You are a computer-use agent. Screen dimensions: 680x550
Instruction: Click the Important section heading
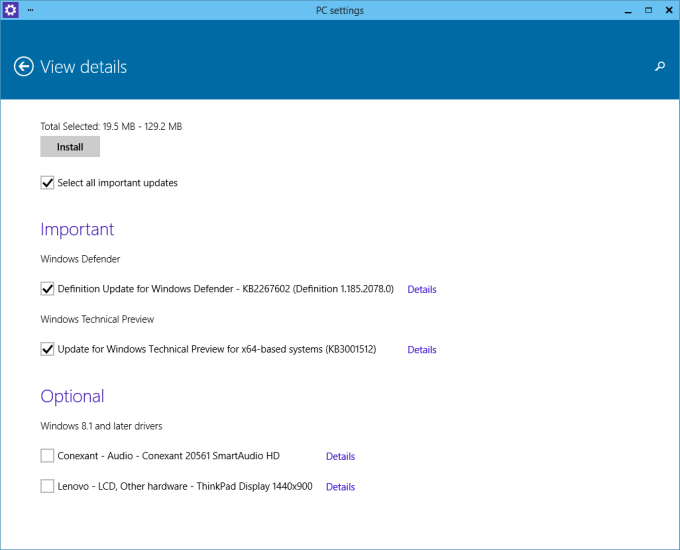[x=77, y=229]
